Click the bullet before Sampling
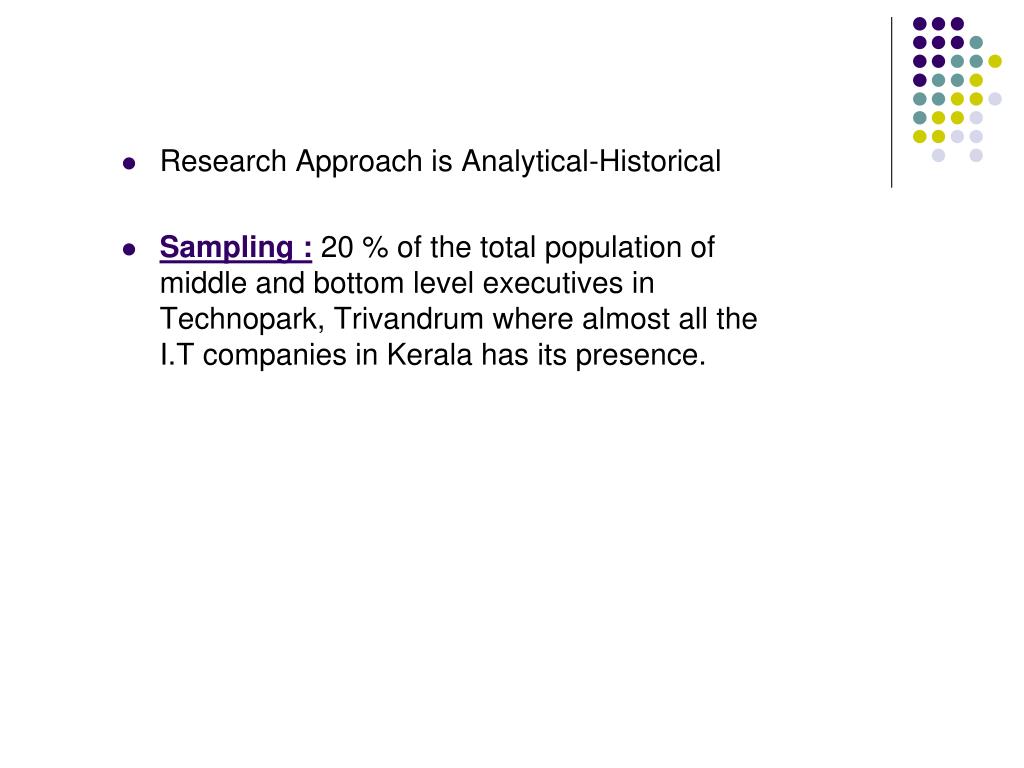This screenshot has height=768, width=1024. [129, 249]
